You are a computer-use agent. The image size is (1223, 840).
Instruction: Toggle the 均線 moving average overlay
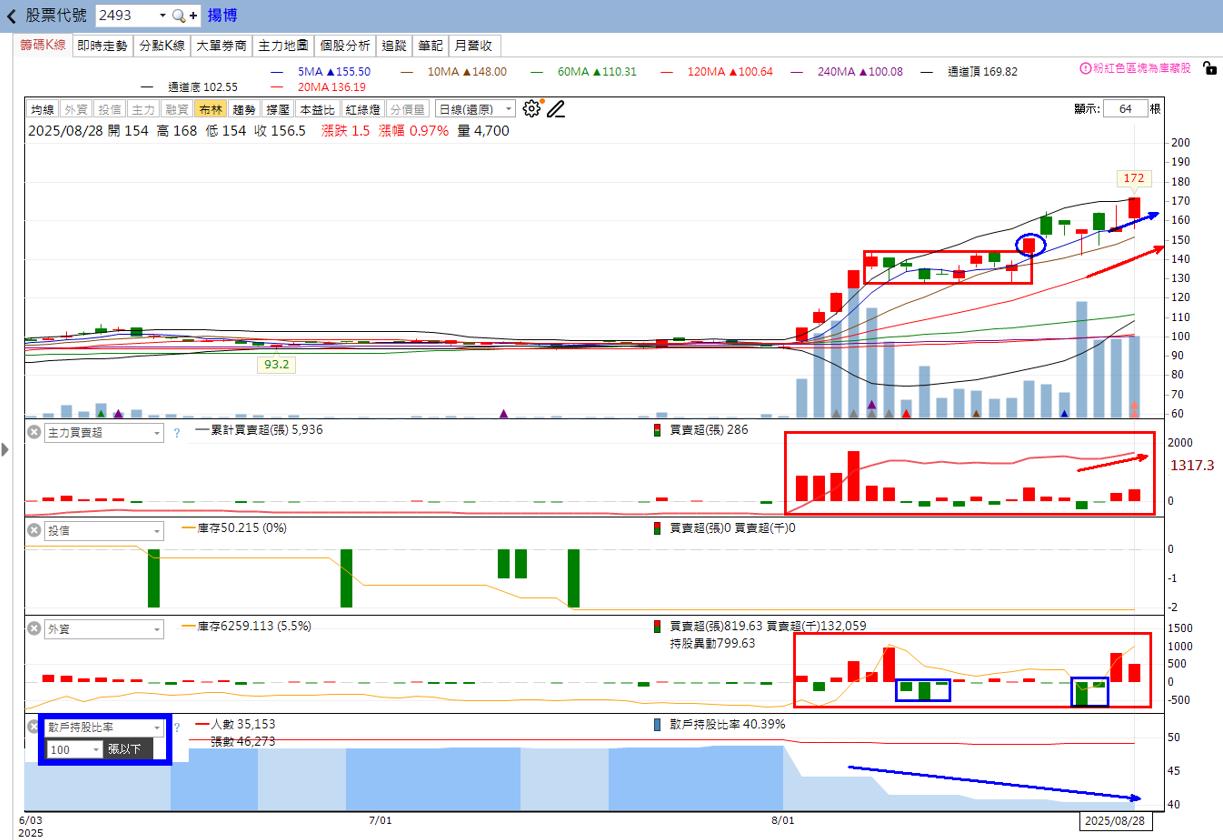tap(42, 109)
